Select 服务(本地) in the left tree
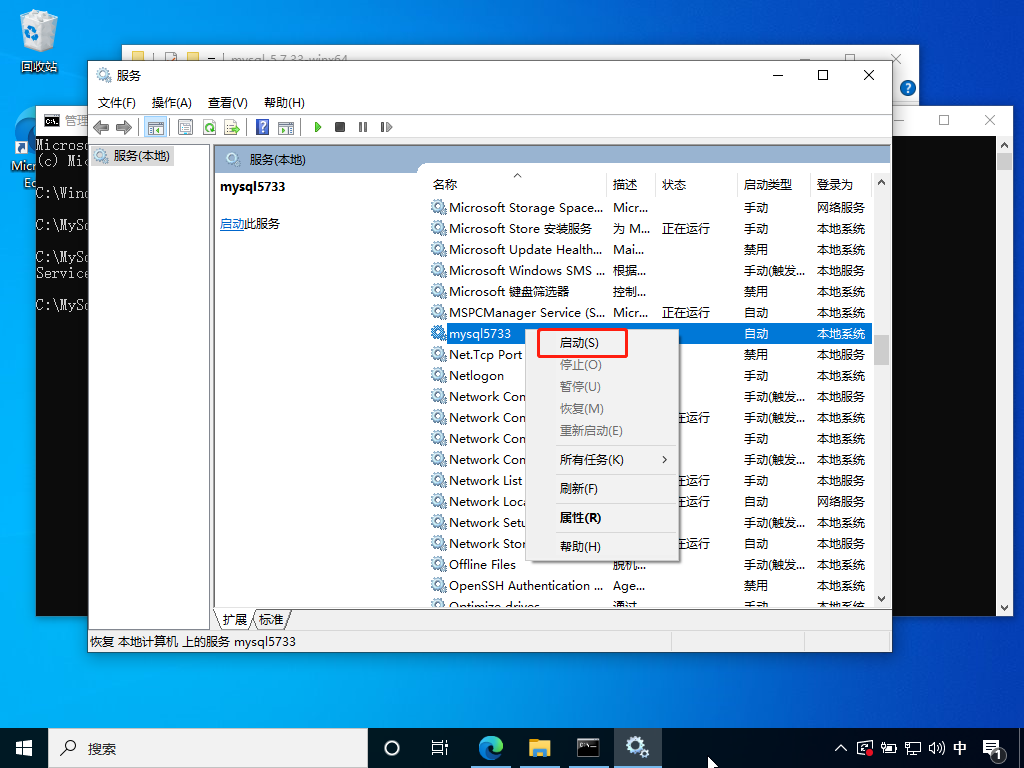 click(141, 156)
